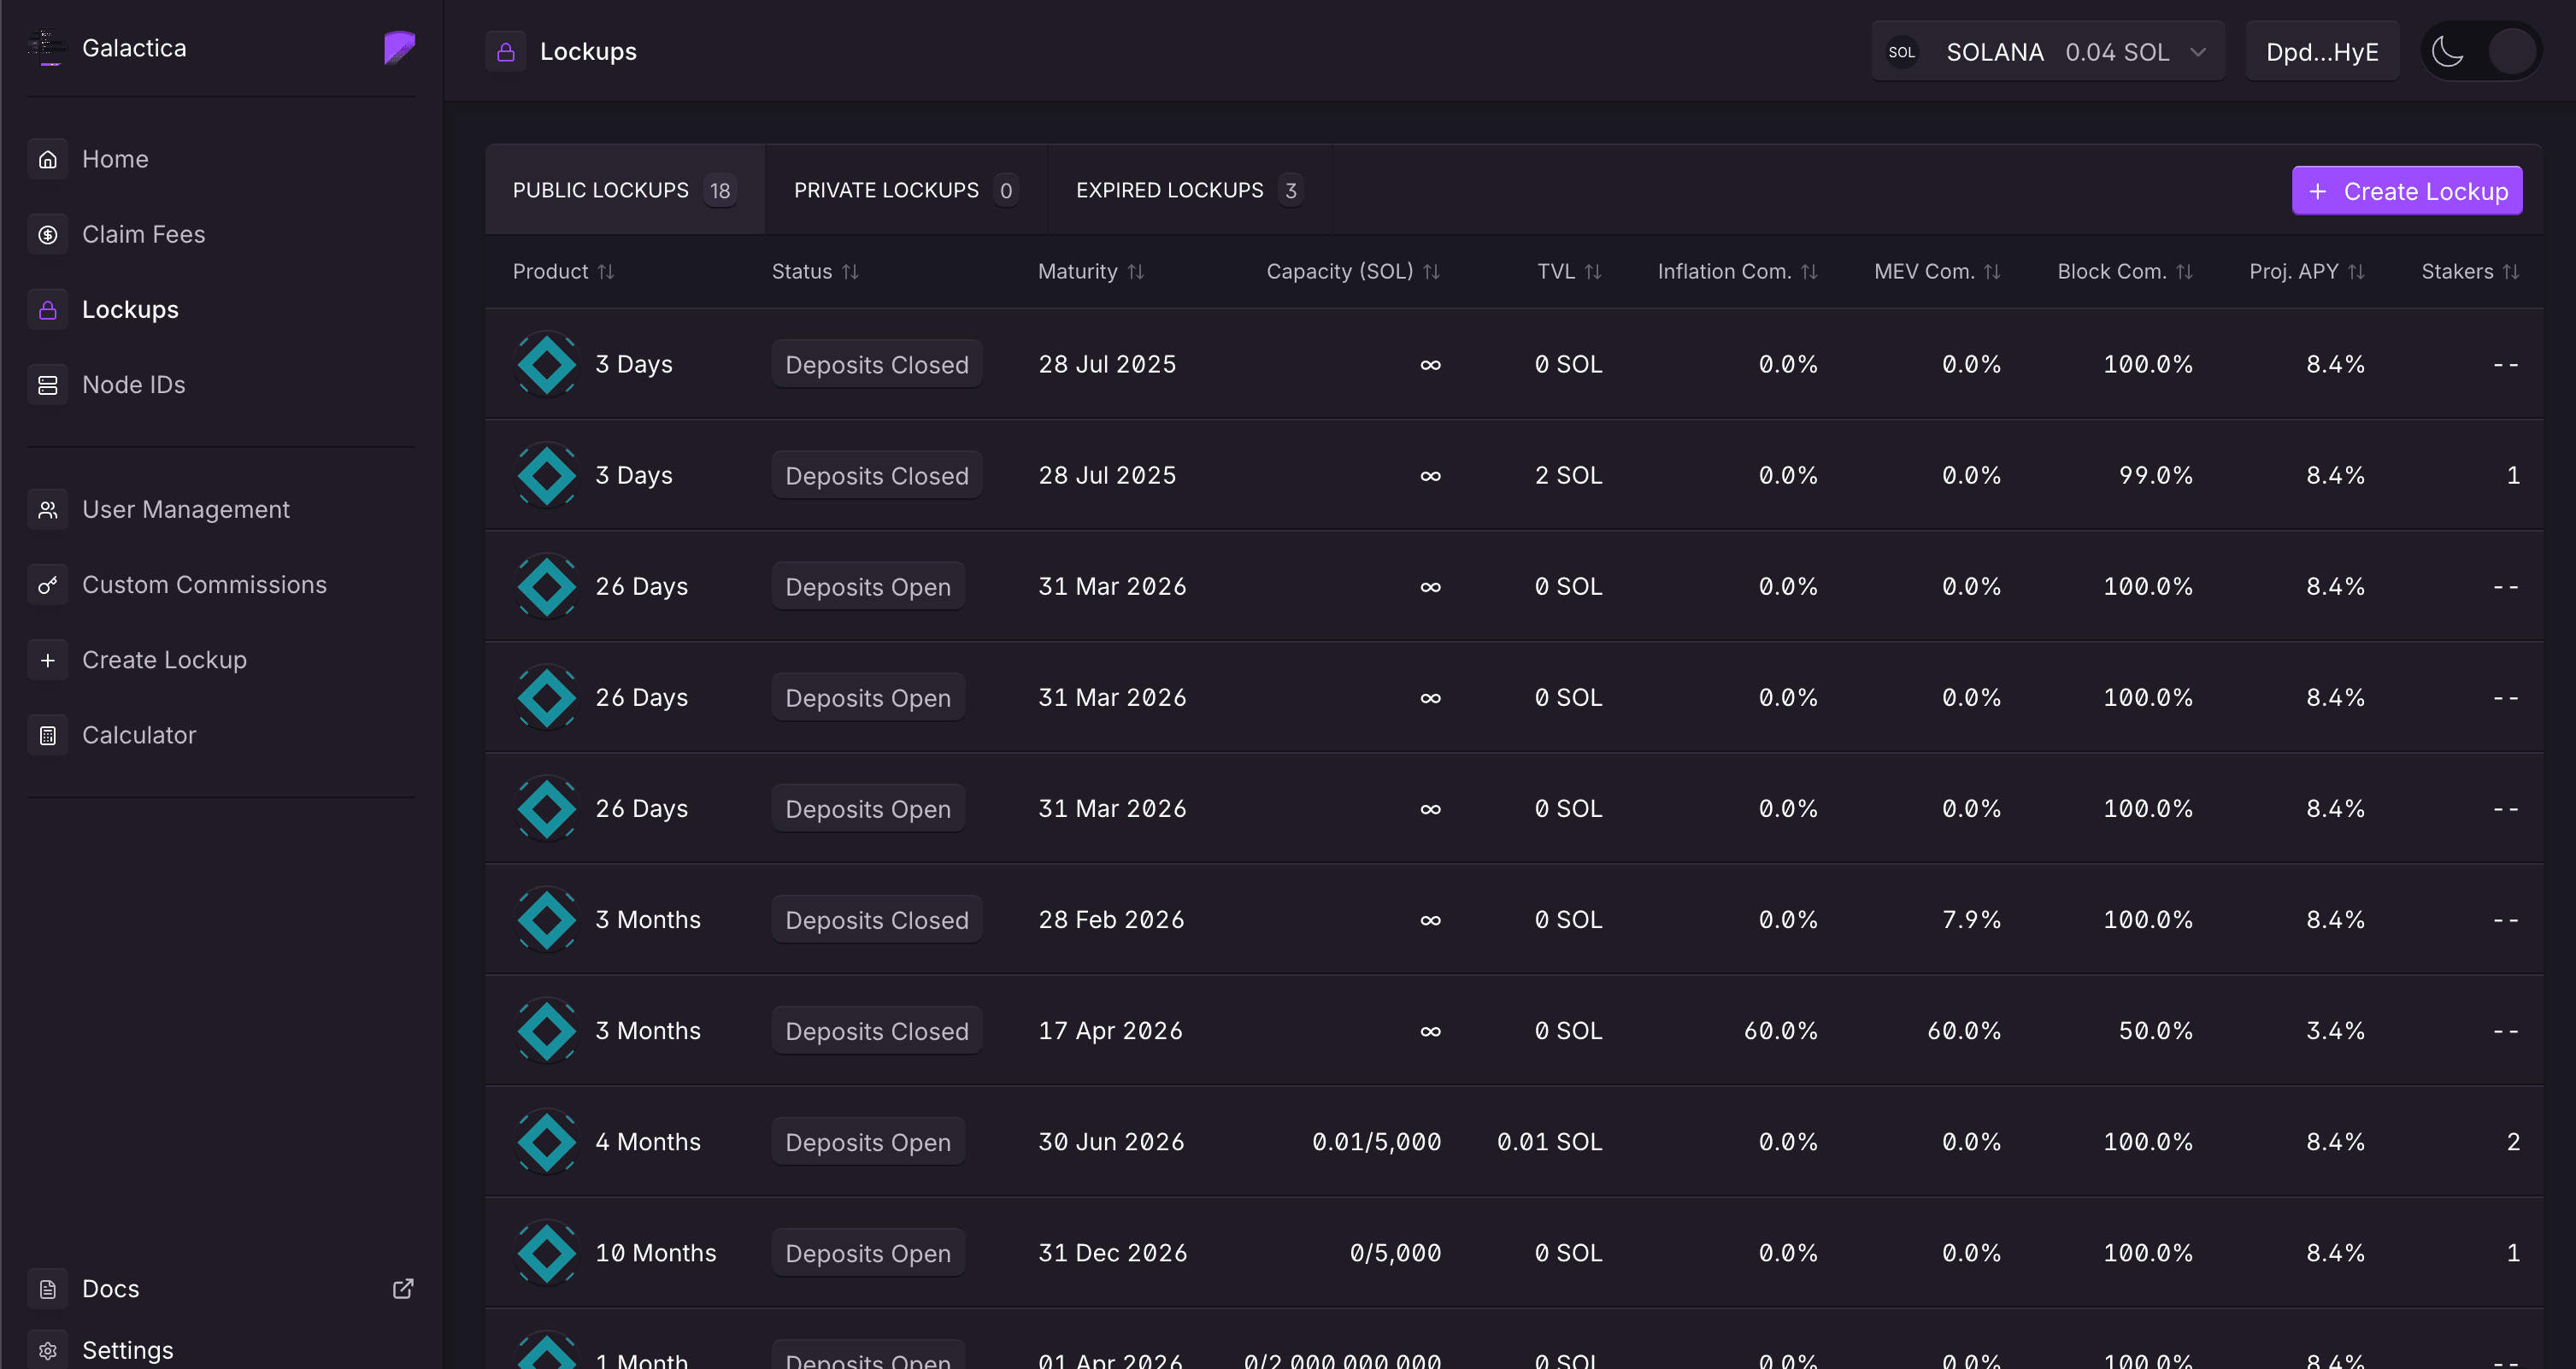Click the purple Create Lockup button

click(2406, 191)
